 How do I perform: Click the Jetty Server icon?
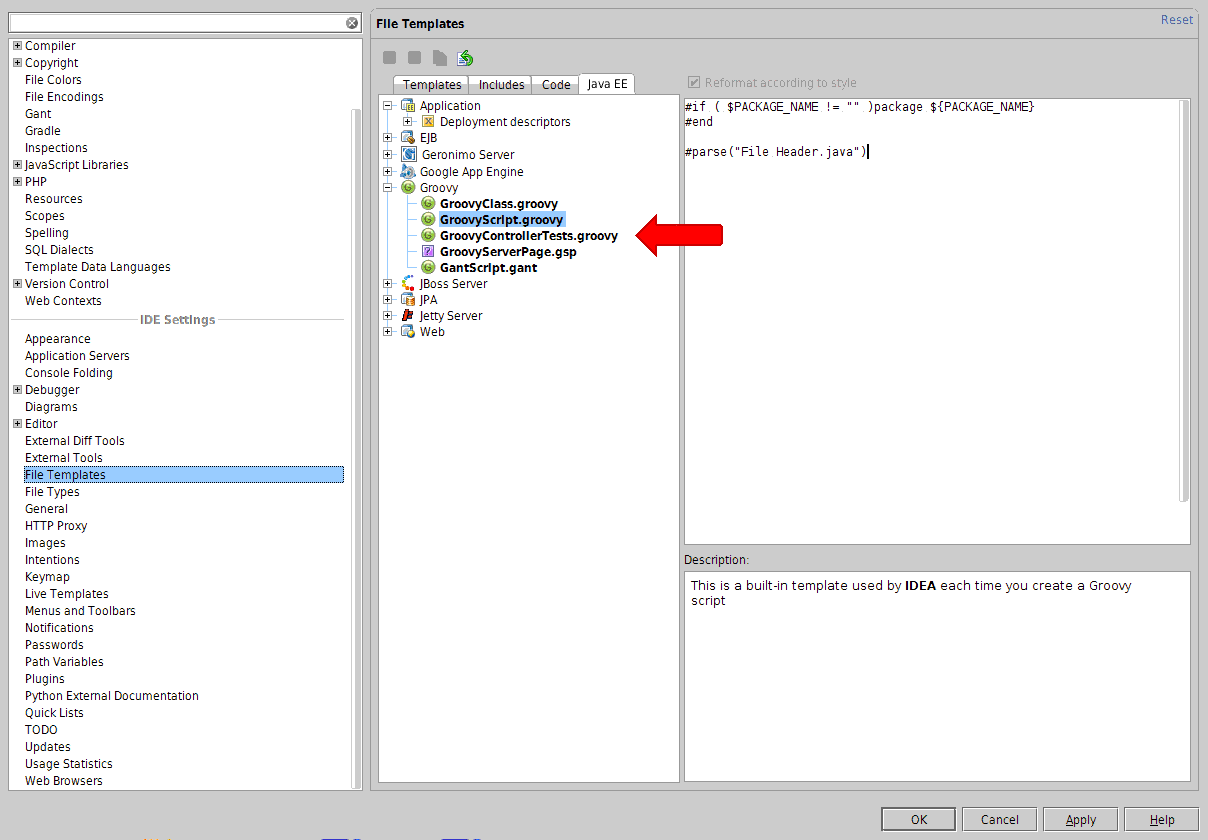[407, 316]
